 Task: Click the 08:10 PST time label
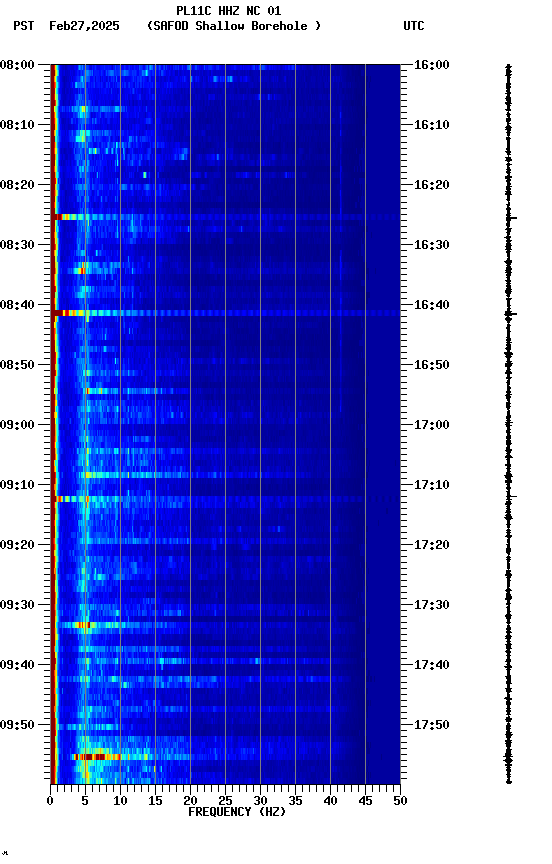pos(17,125)
